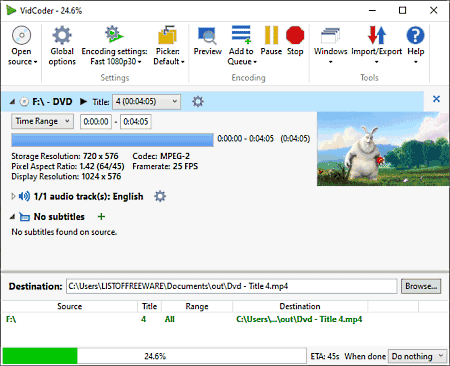Click the ETA: 45s status text
Image resolution: width=450 pixels, height=366 pixels.
[x=325, y=356]
